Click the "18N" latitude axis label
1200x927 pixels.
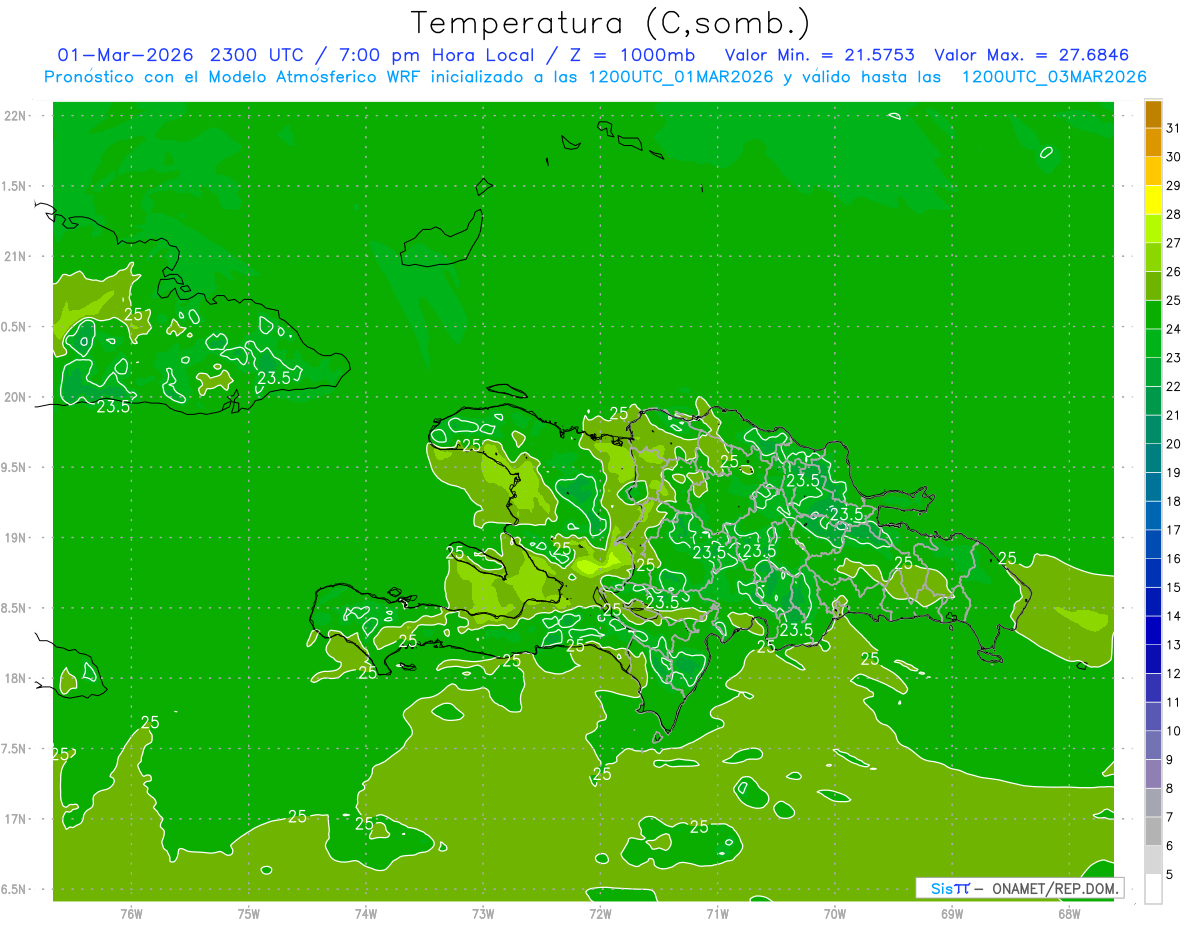coord(14,678)
